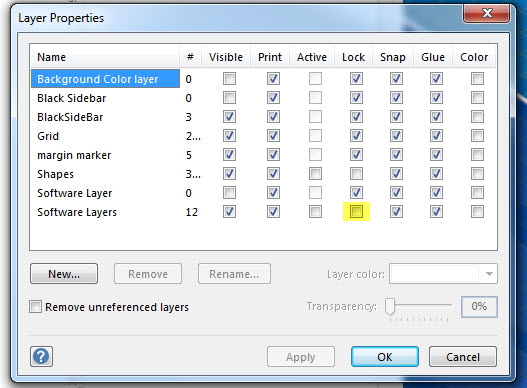Confirm with the OK button

[x=385, y=356]
